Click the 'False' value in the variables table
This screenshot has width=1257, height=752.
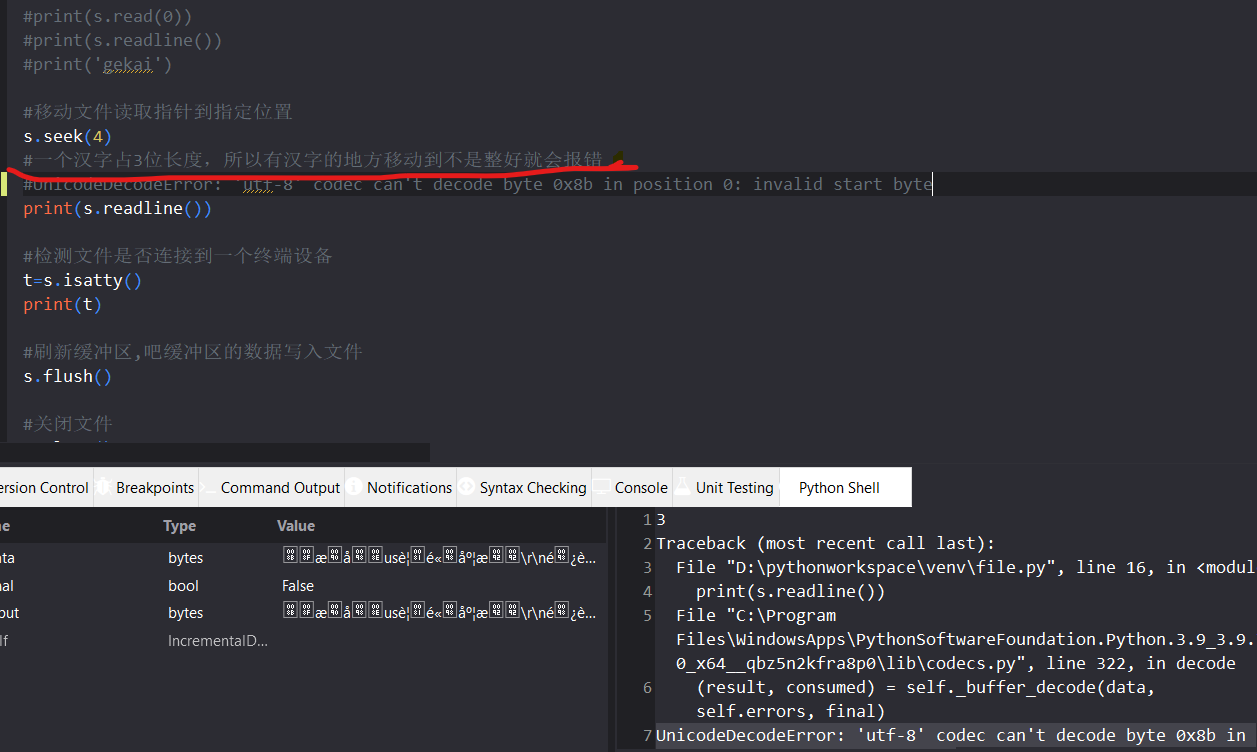(298, 586)
